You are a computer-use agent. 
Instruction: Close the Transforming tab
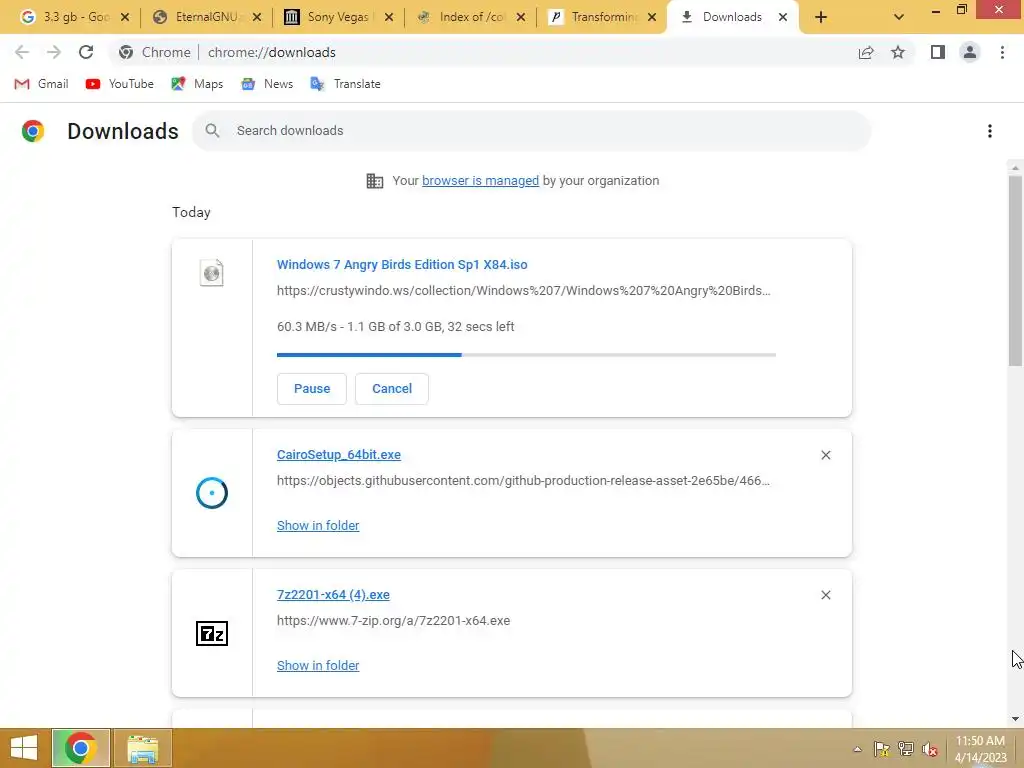[652, 18]
